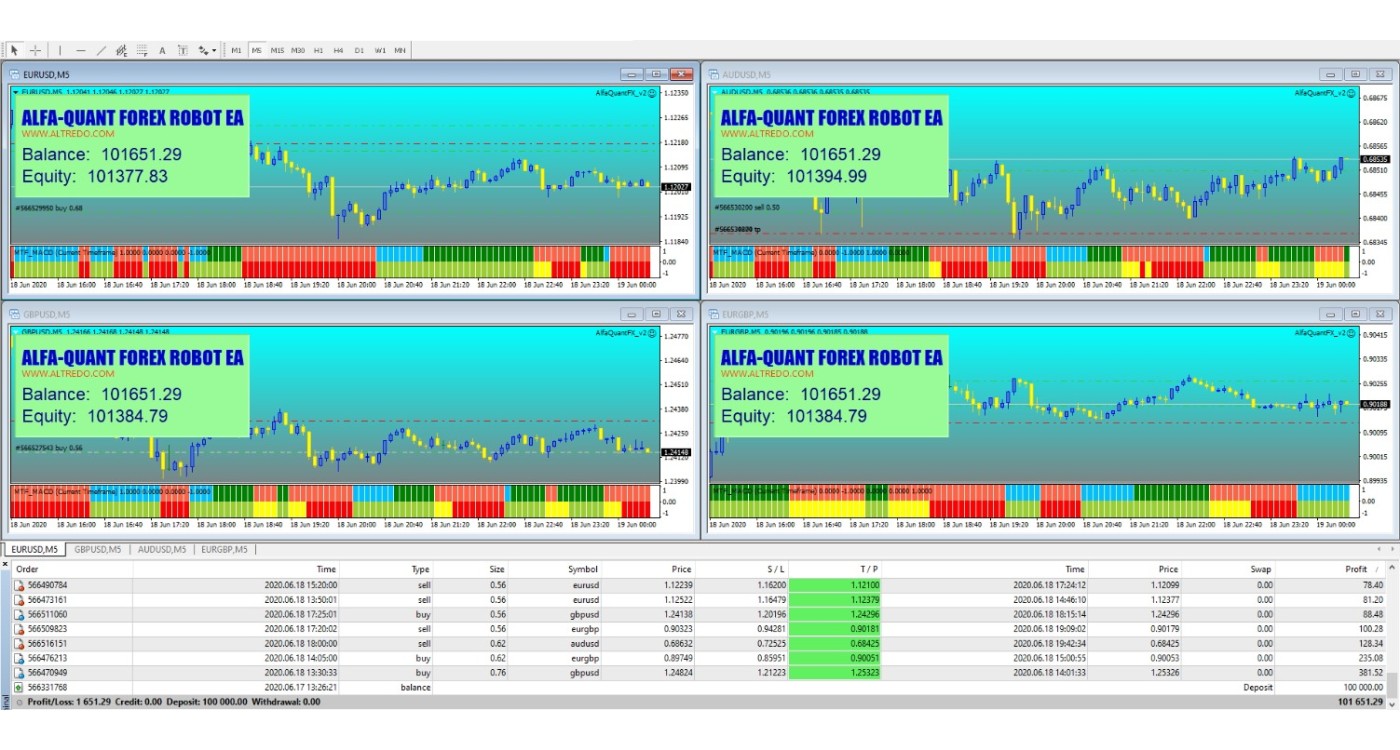This screenshot has height=750, width=1400.
Task: Switch to the M15 timeframe
Action: coord(277,50)
